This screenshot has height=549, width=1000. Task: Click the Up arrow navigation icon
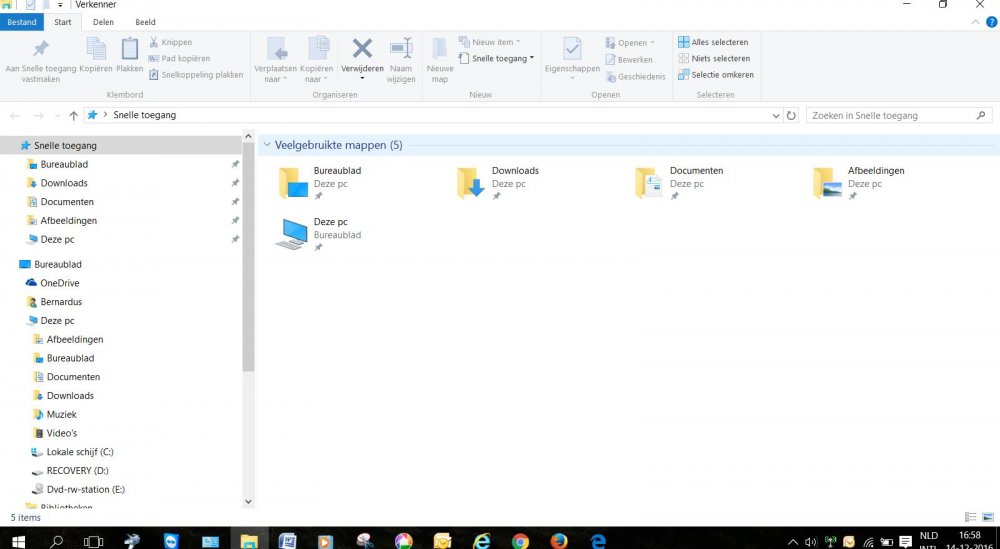(x=74, y=116)
